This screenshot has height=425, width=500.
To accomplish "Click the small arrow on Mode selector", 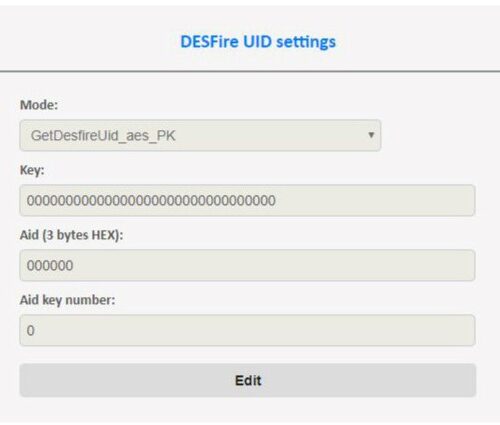I will coord(371,135).
